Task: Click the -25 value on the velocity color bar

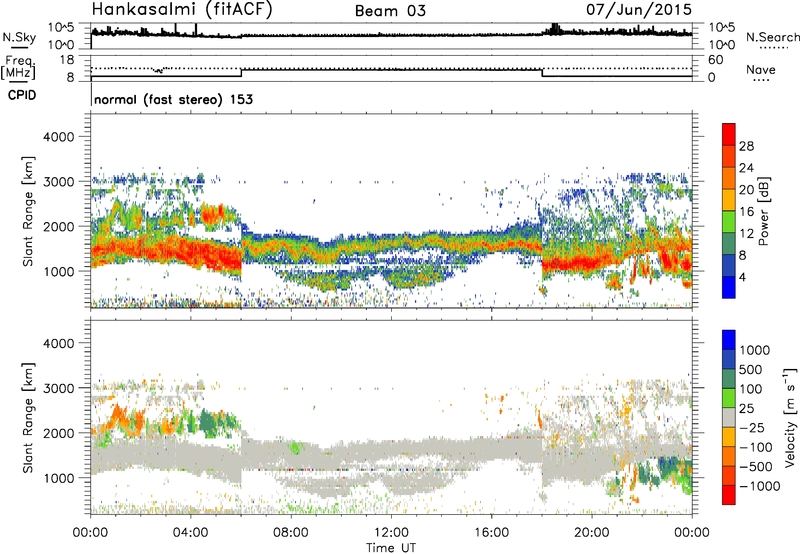Action: click(752, 427)
